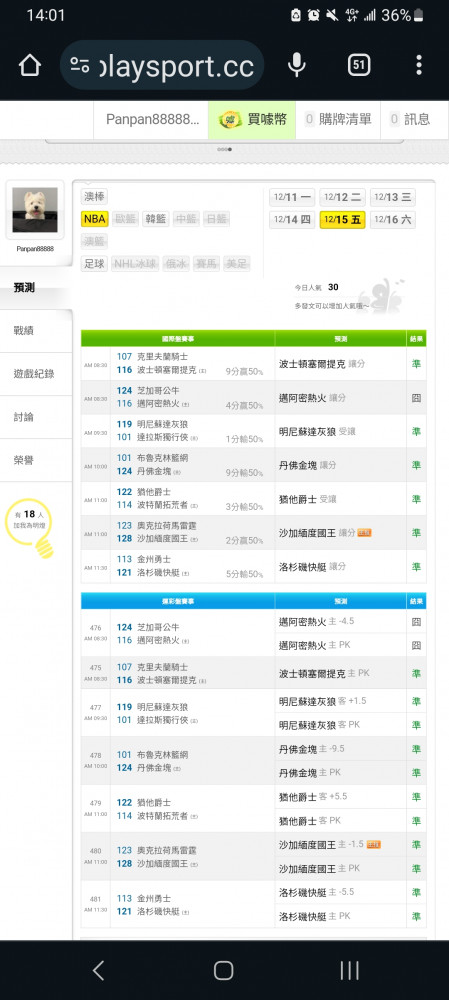The height and width of the screenshot is (1000, 449).
Task: Tap the Android home navigation button
Action: [x=223, y=971]
